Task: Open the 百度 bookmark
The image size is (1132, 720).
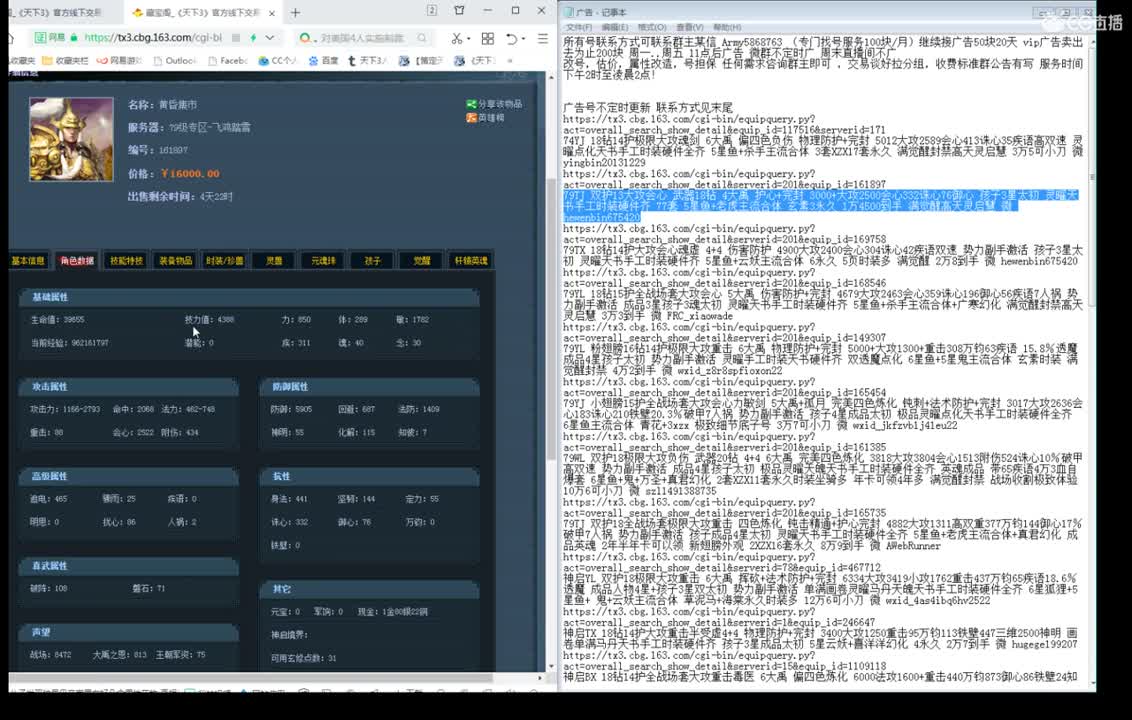Action: pyautogui.click(x=323, y=61)
